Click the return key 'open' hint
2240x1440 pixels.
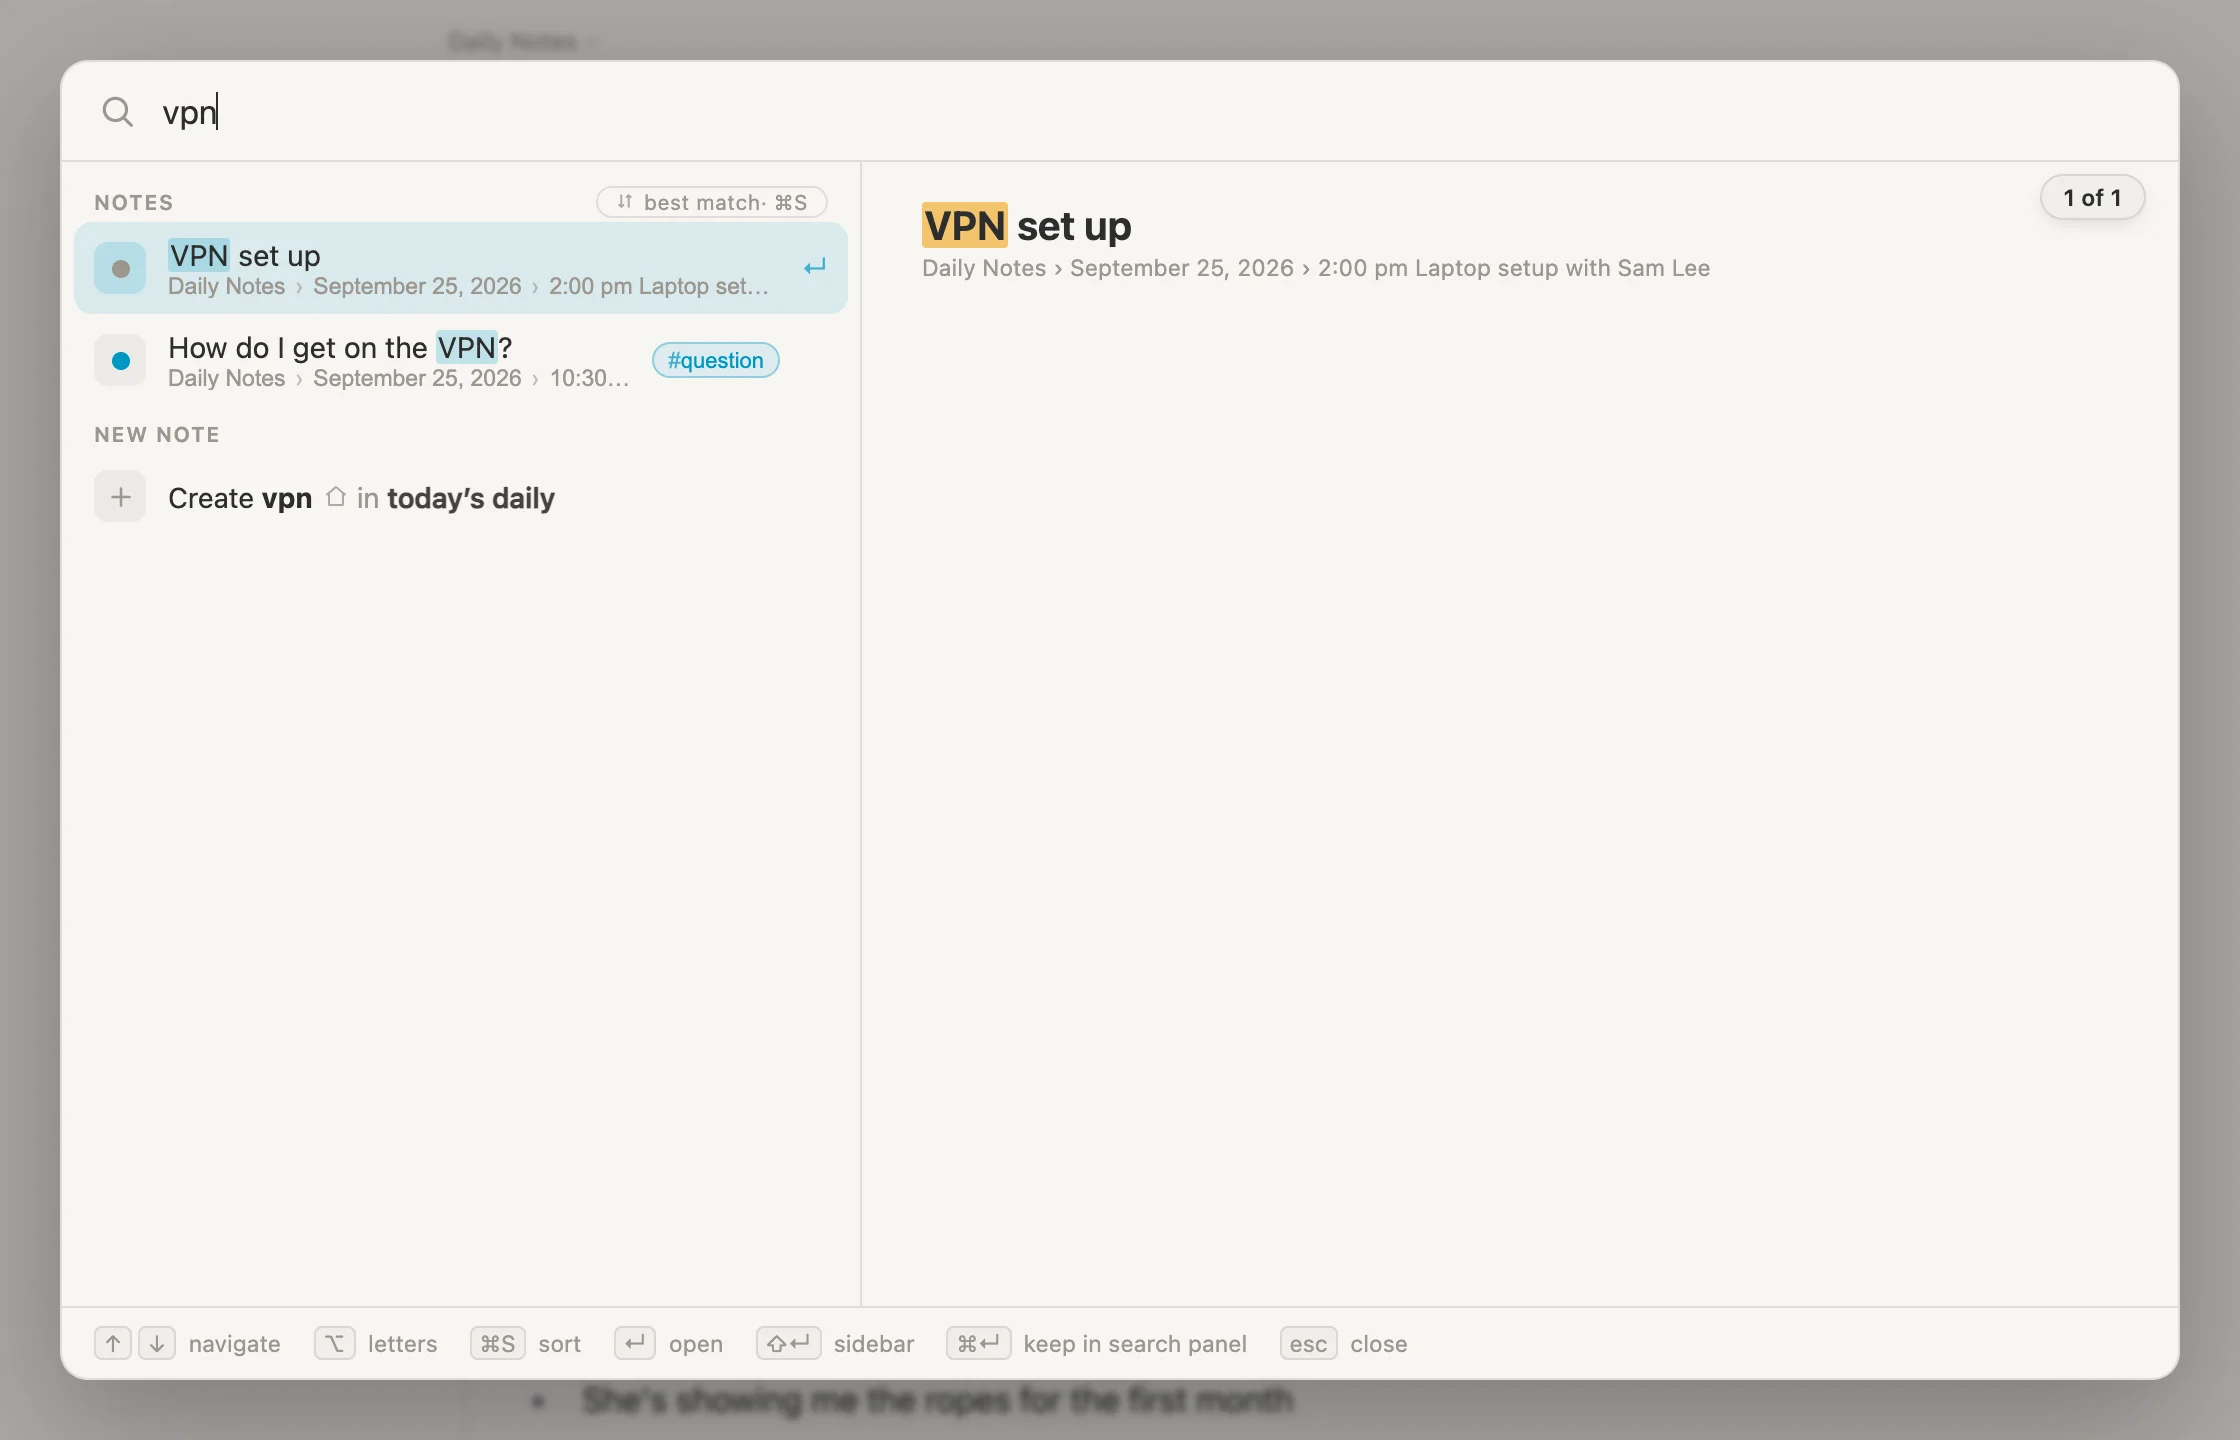635,1343
